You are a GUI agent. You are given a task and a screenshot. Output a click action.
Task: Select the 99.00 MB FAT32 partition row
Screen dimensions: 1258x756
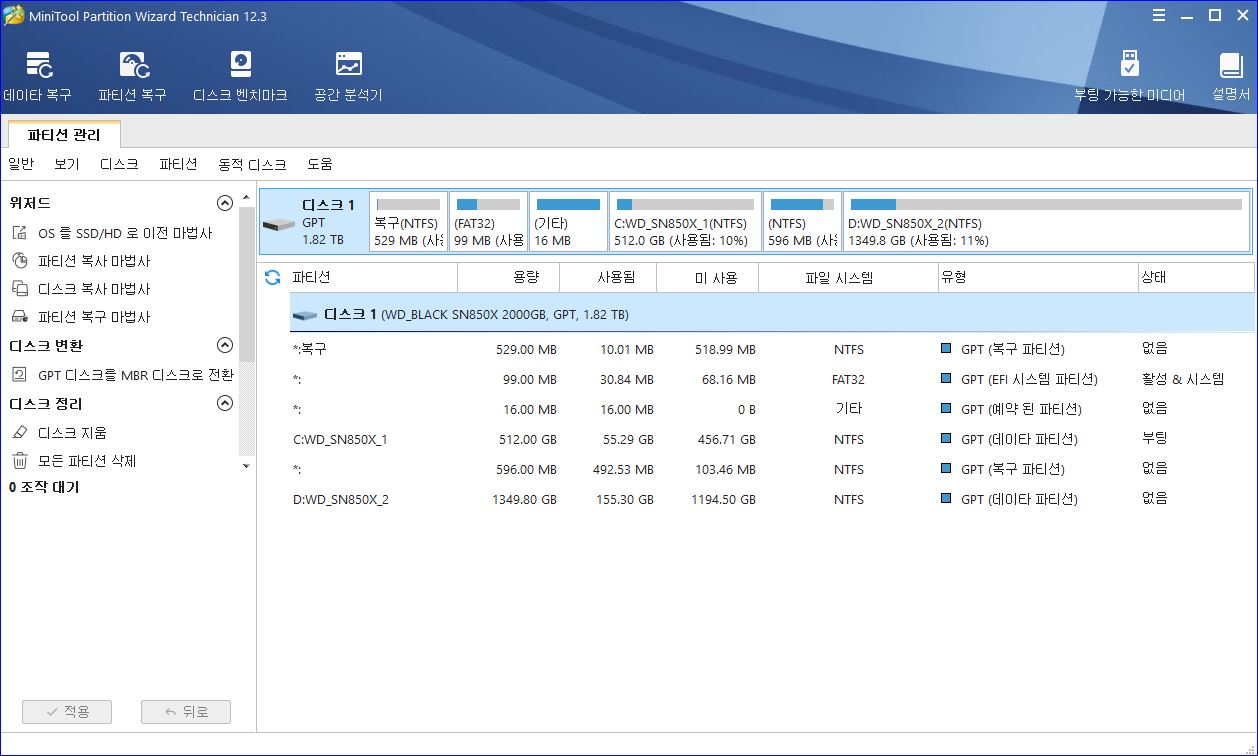pyautogui.click(x=772, y=379)
